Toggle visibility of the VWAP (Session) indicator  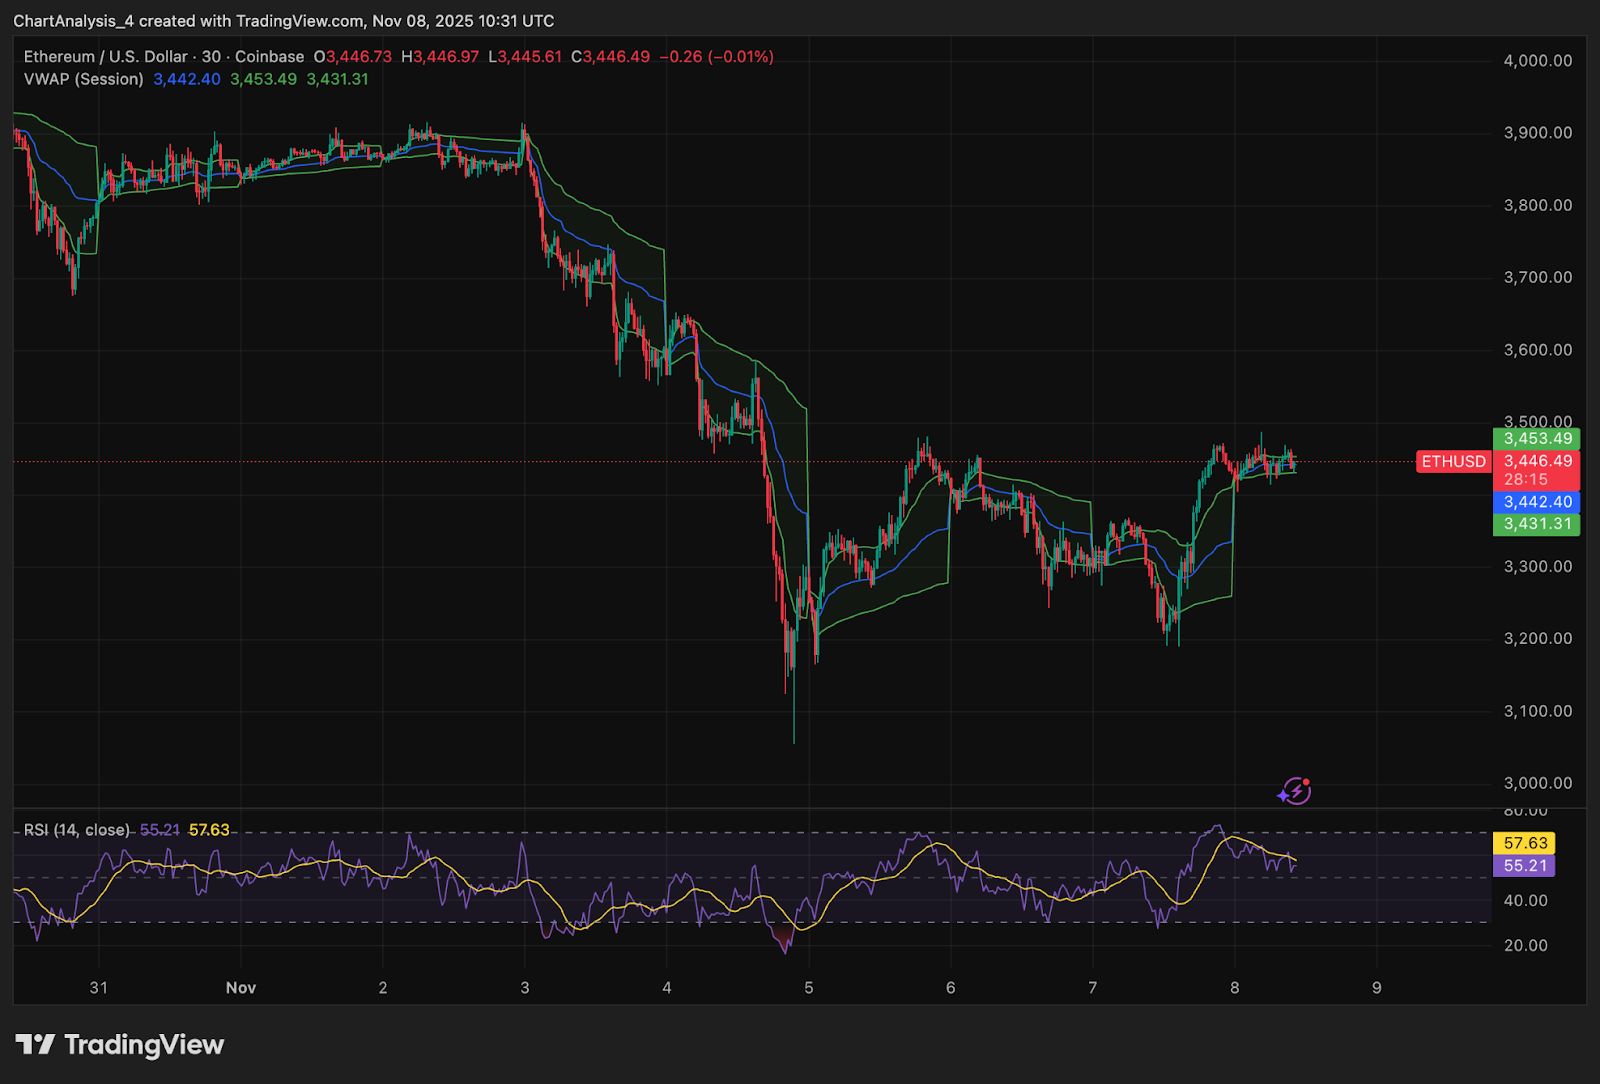[85, 79]
